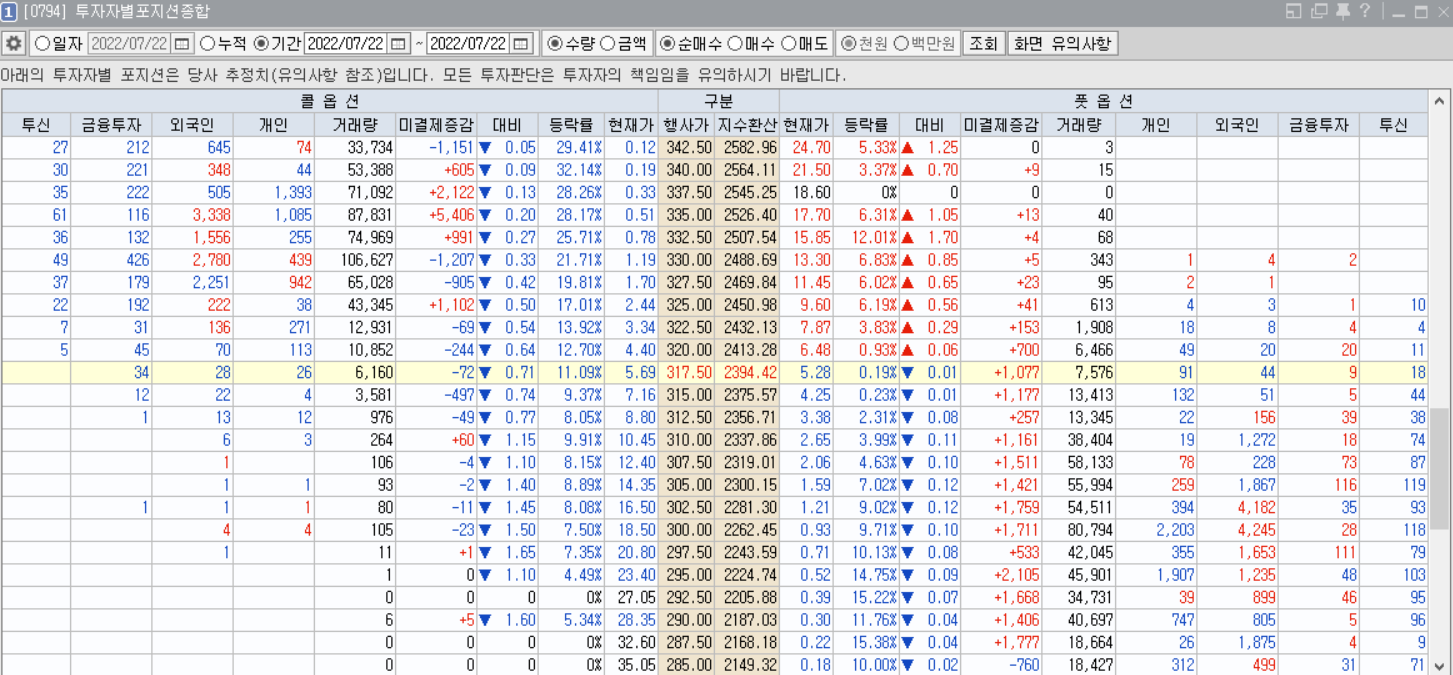Click the call-side 외국인 column header
The image size is (1453, 675).
[x=192, y=125]
